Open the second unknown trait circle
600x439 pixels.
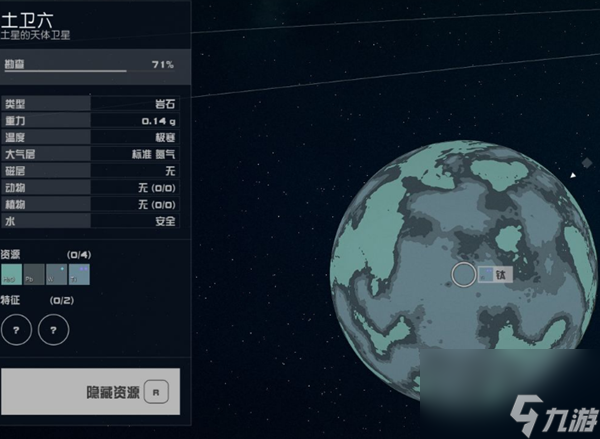(x=54, y=330)
